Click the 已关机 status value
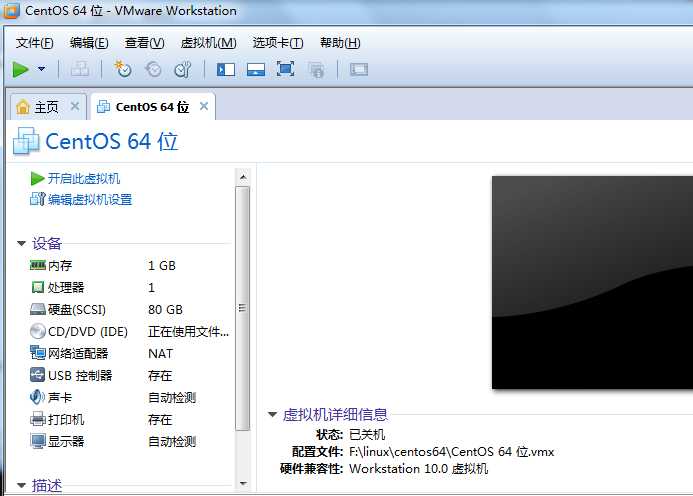This screenshot has height=496, width=693. click(367, 435)
